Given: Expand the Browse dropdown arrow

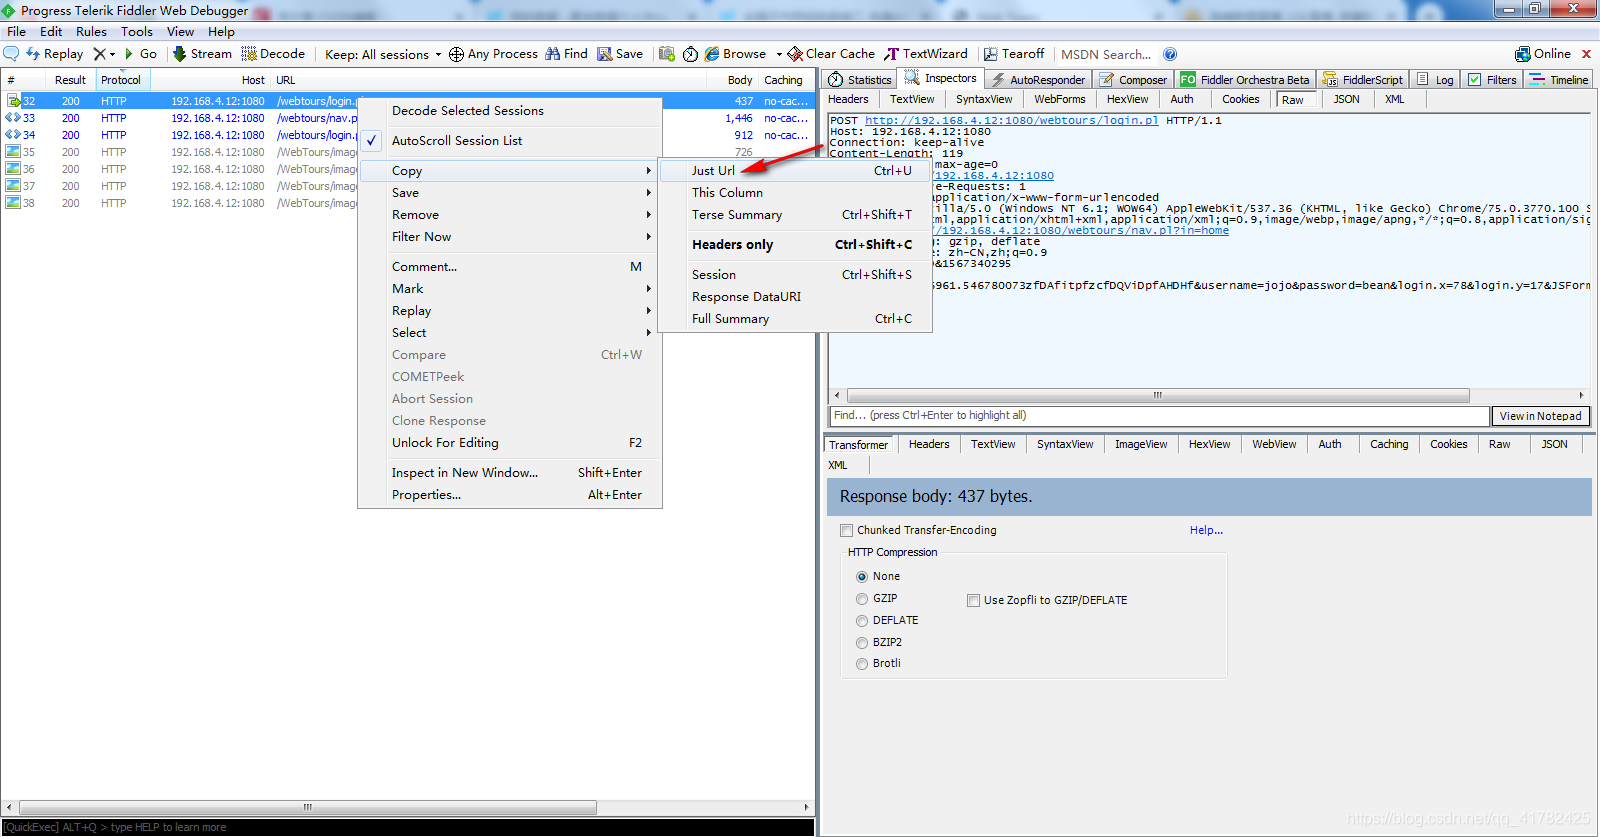Looking at the screenshot, I should 779,54.
